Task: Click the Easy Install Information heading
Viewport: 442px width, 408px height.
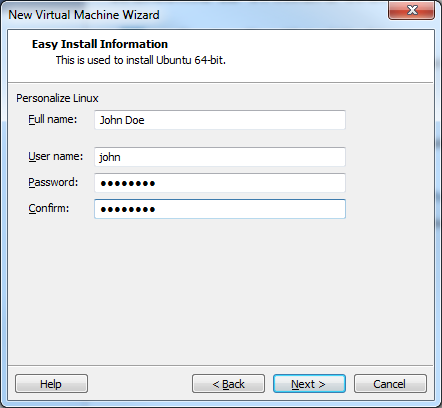Action: [100, 44]
